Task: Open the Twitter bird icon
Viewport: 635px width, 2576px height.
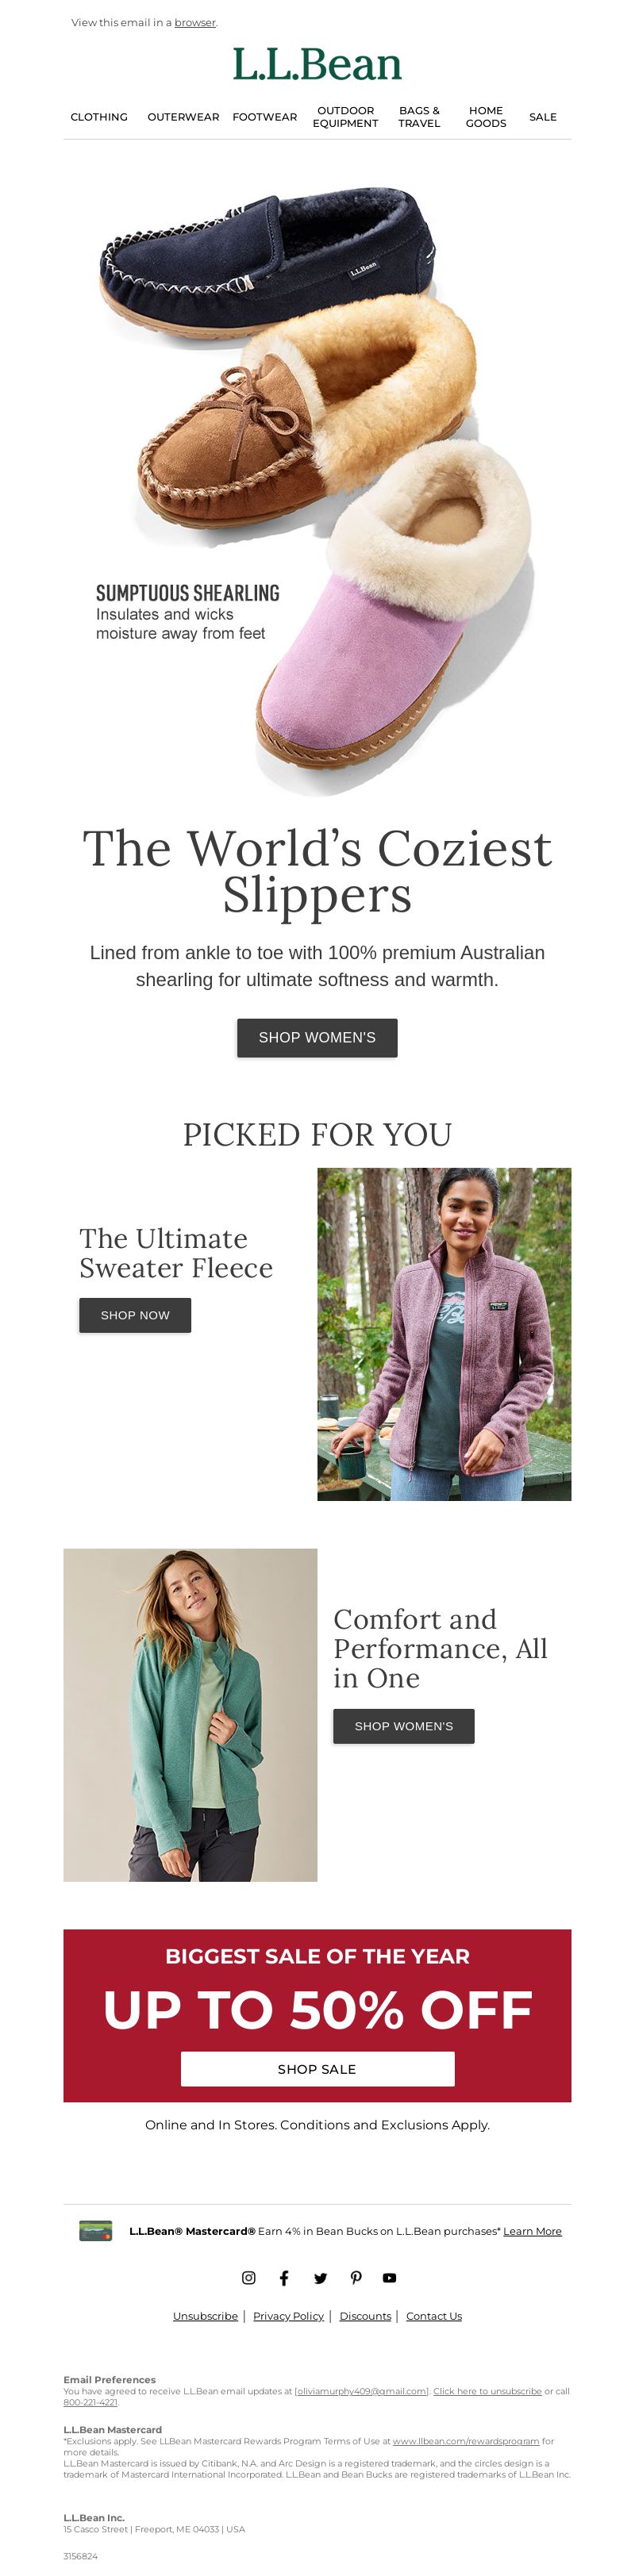Action: pos(320,2277)
